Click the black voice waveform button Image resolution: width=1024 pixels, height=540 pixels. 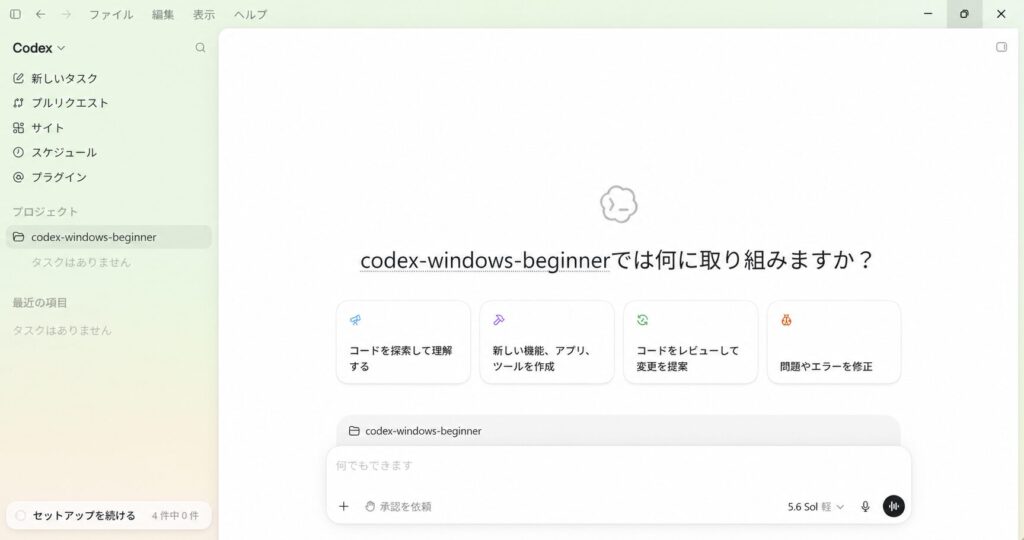894,506
